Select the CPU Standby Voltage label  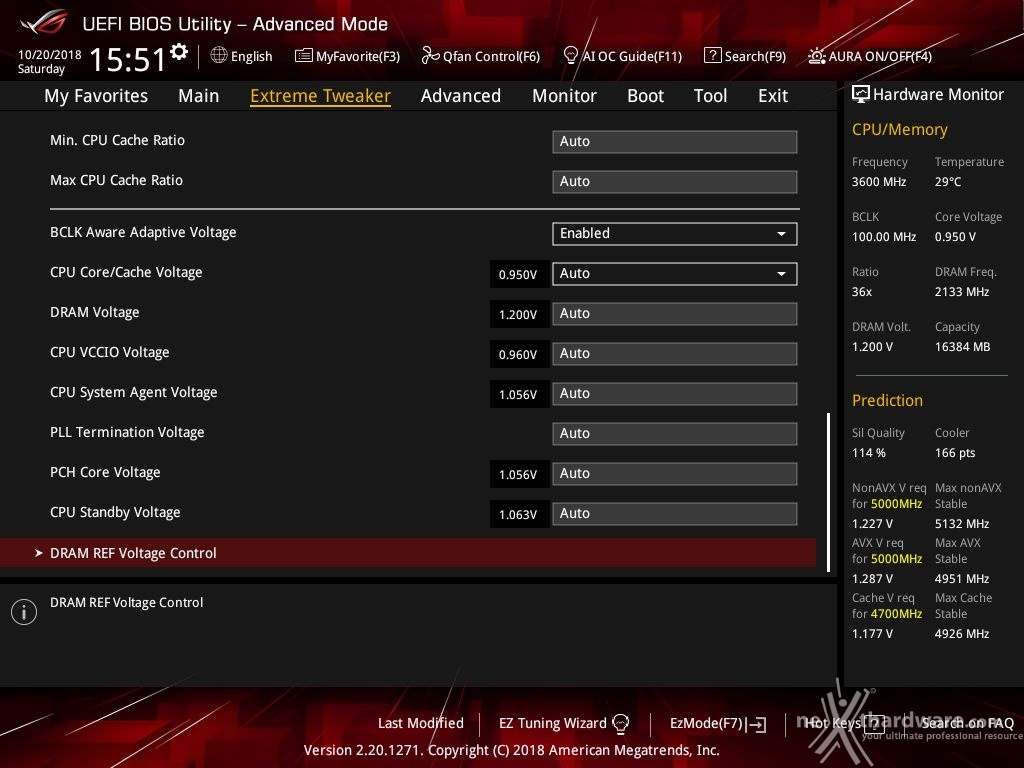115,513
